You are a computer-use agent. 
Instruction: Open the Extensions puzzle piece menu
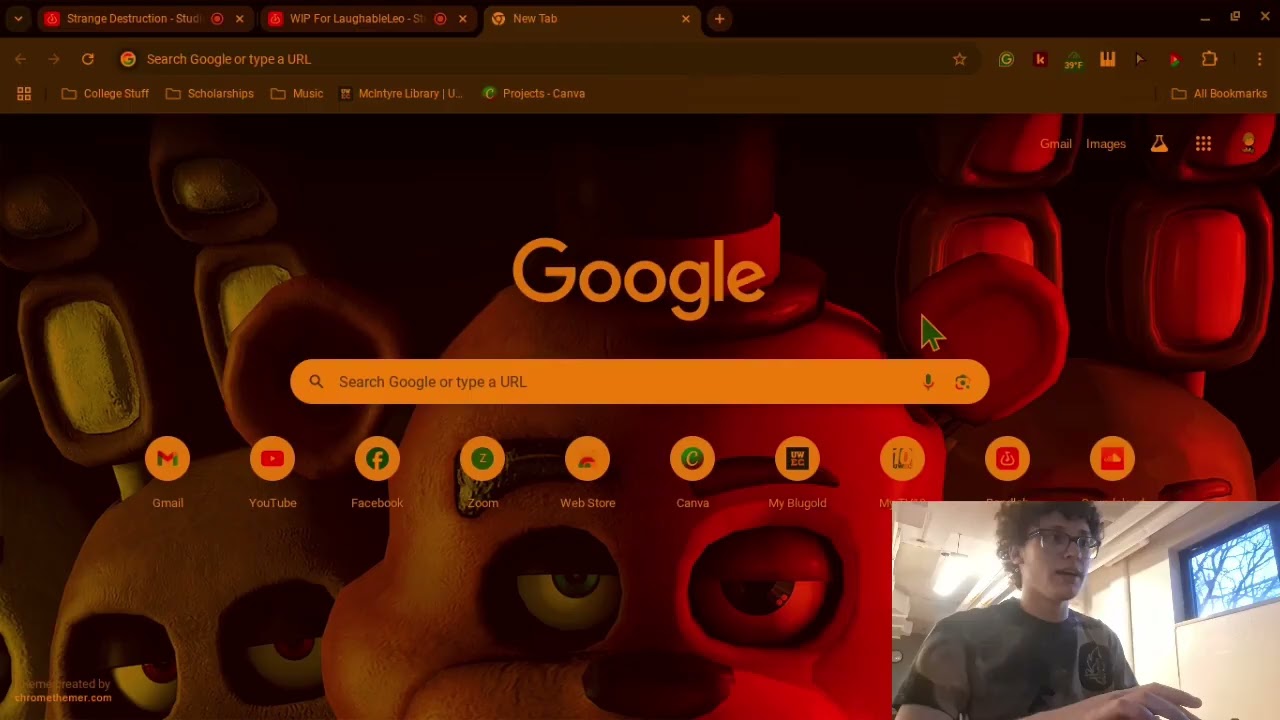(x=1209, y=59)
